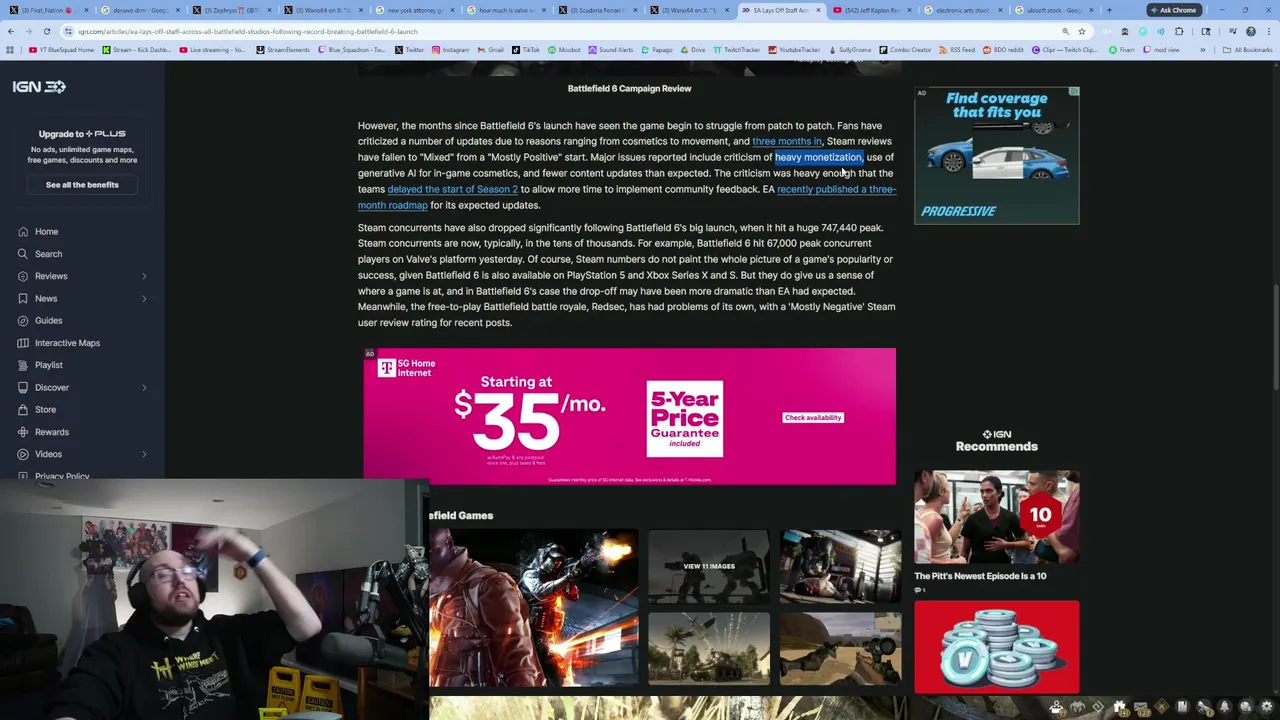Open the V-Bucks coins thumbnail
Viewport: 1280px width, 720px height.
click(x=997, y=647)
